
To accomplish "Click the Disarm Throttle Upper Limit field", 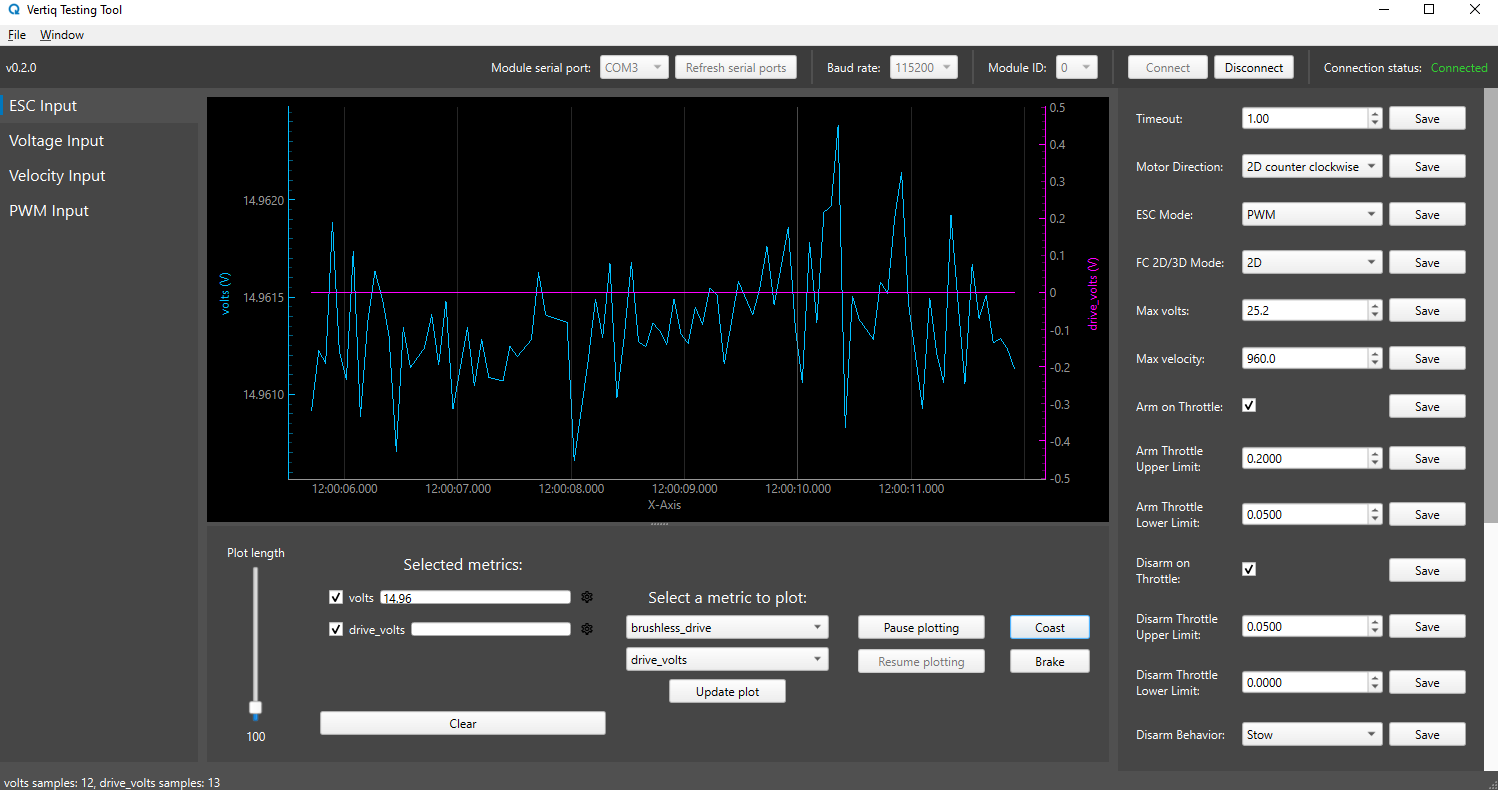I will [x=1305, y=627].
